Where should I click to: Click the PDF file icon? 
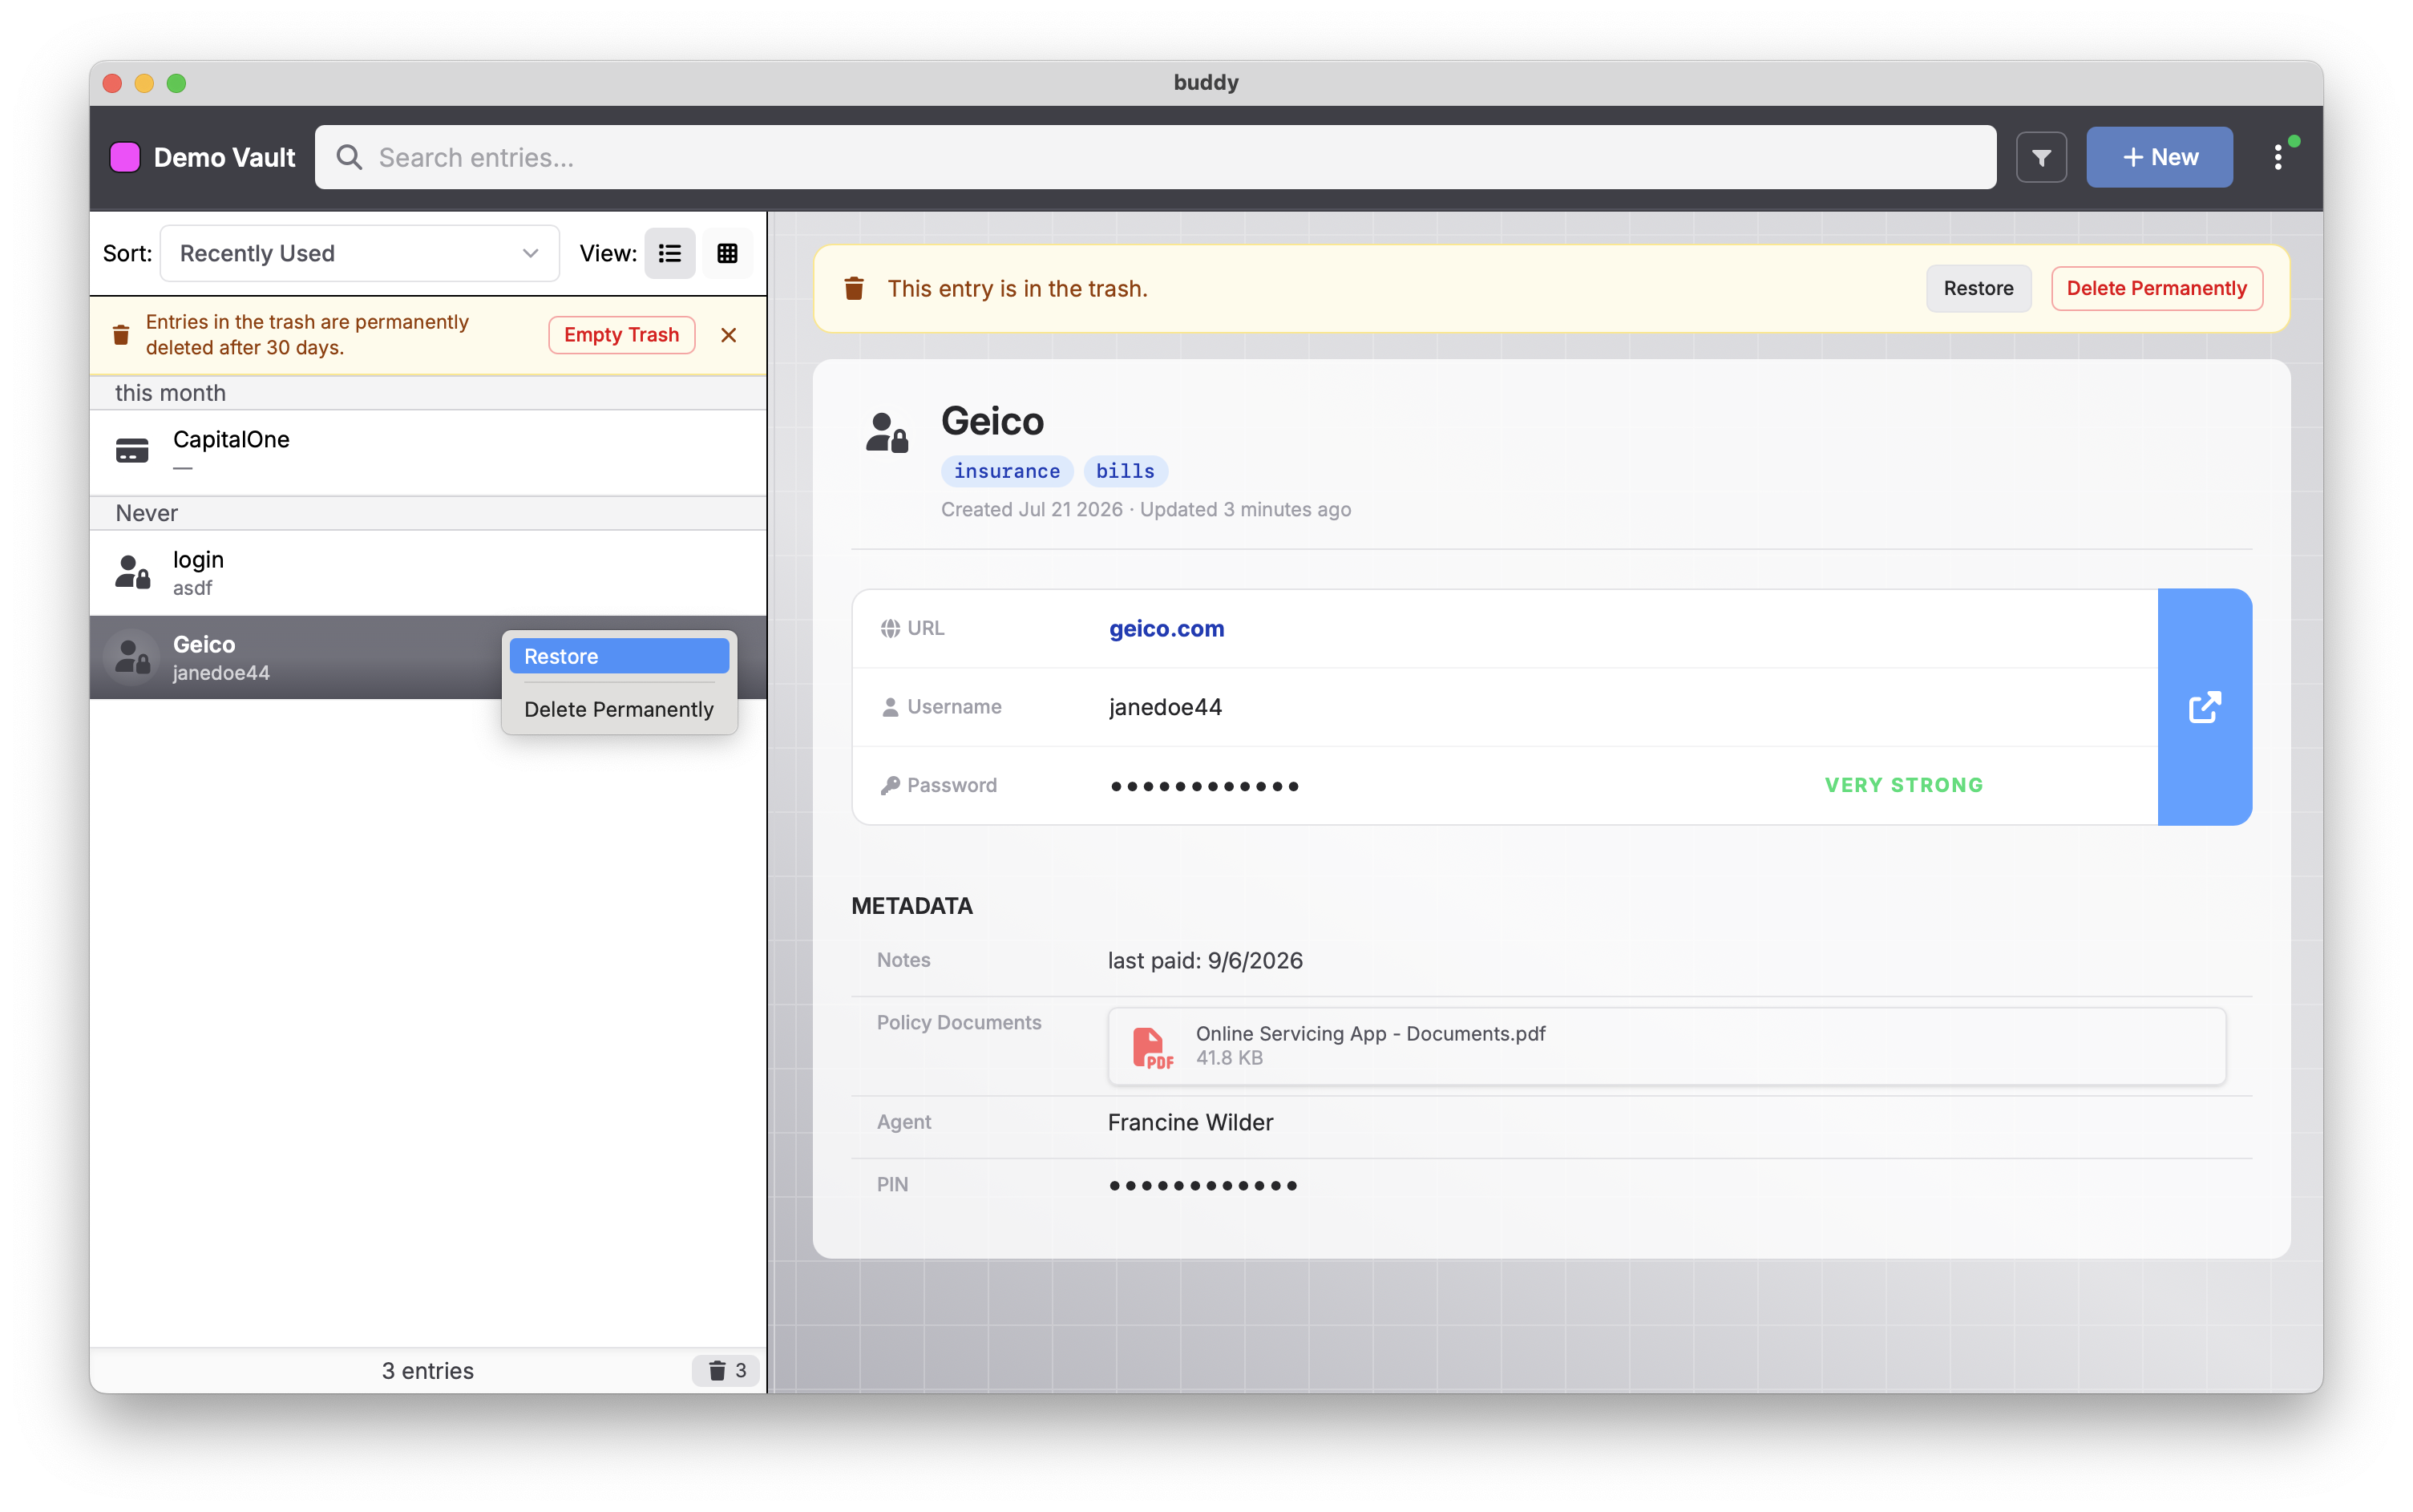[x=1151, y=1047]
